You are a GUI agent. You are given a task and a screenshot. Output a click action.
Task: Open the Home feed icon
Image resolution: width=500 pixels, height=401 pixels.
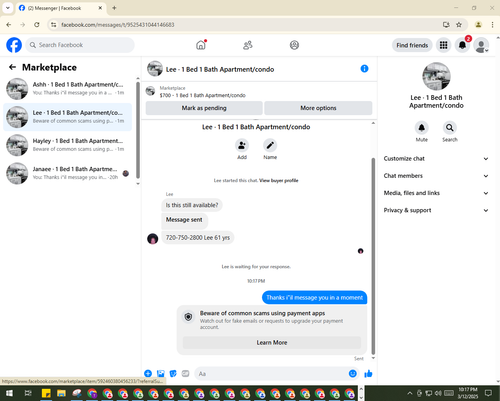click(201, 45)
